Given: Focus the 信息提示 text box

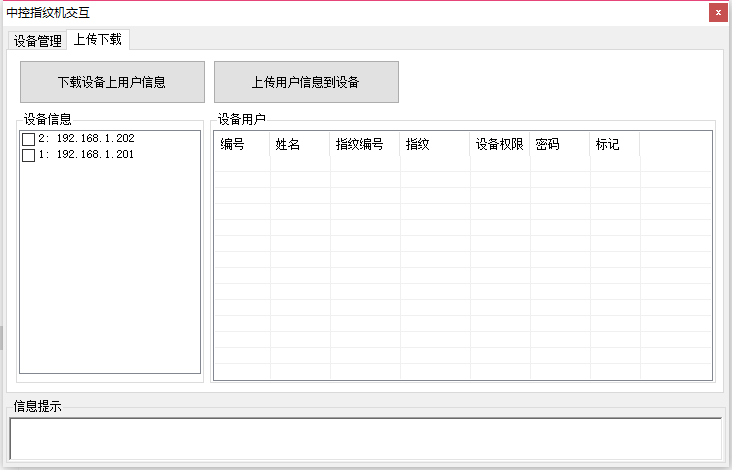Looking at the screenshot, I should [365, 438].
